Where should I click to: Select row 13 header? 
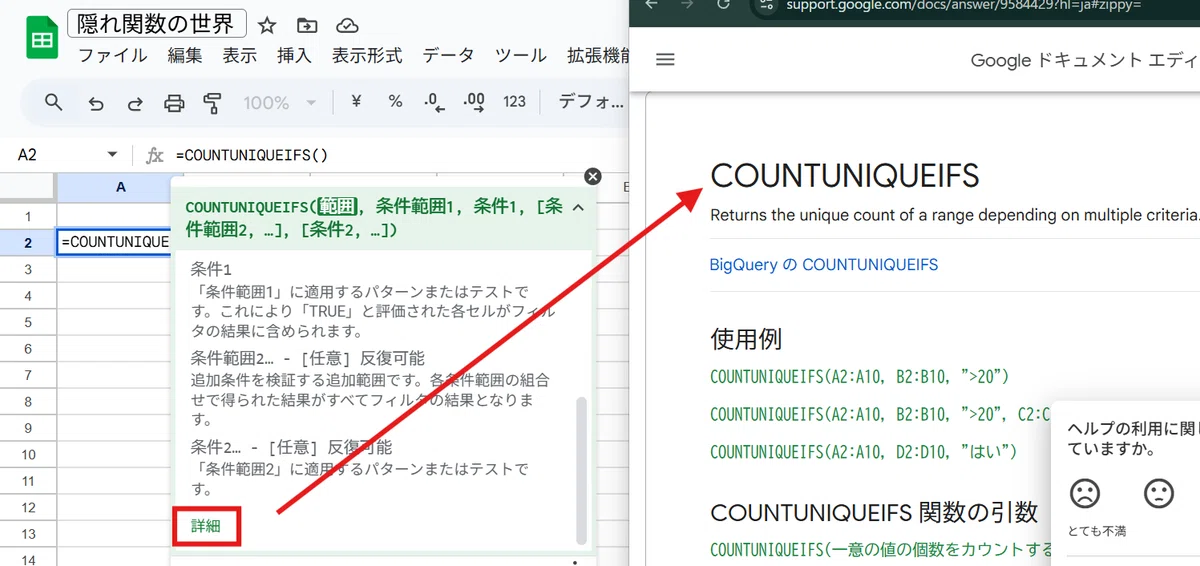click(28, 533)
